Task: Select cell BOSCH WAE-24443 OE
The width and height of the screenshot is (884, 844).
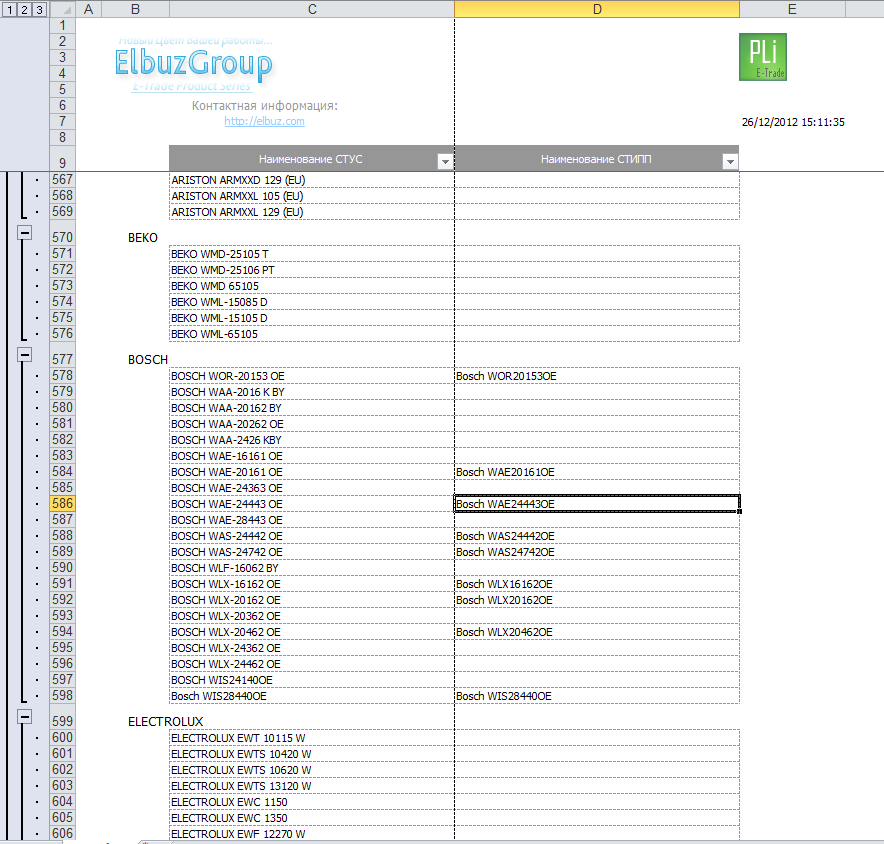Action: 312,503
